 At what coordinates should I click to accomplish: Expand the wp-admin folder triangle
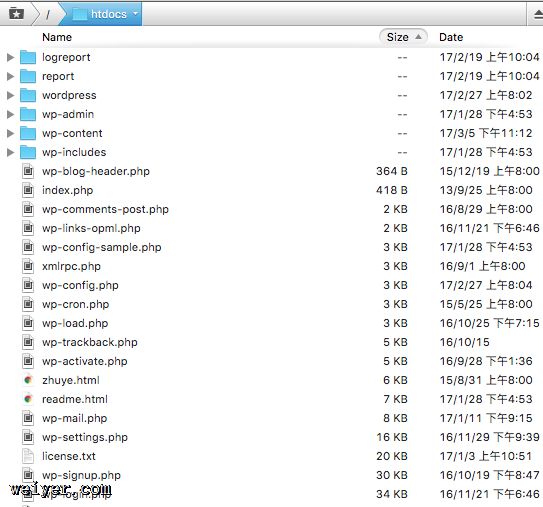click(10, 114)
